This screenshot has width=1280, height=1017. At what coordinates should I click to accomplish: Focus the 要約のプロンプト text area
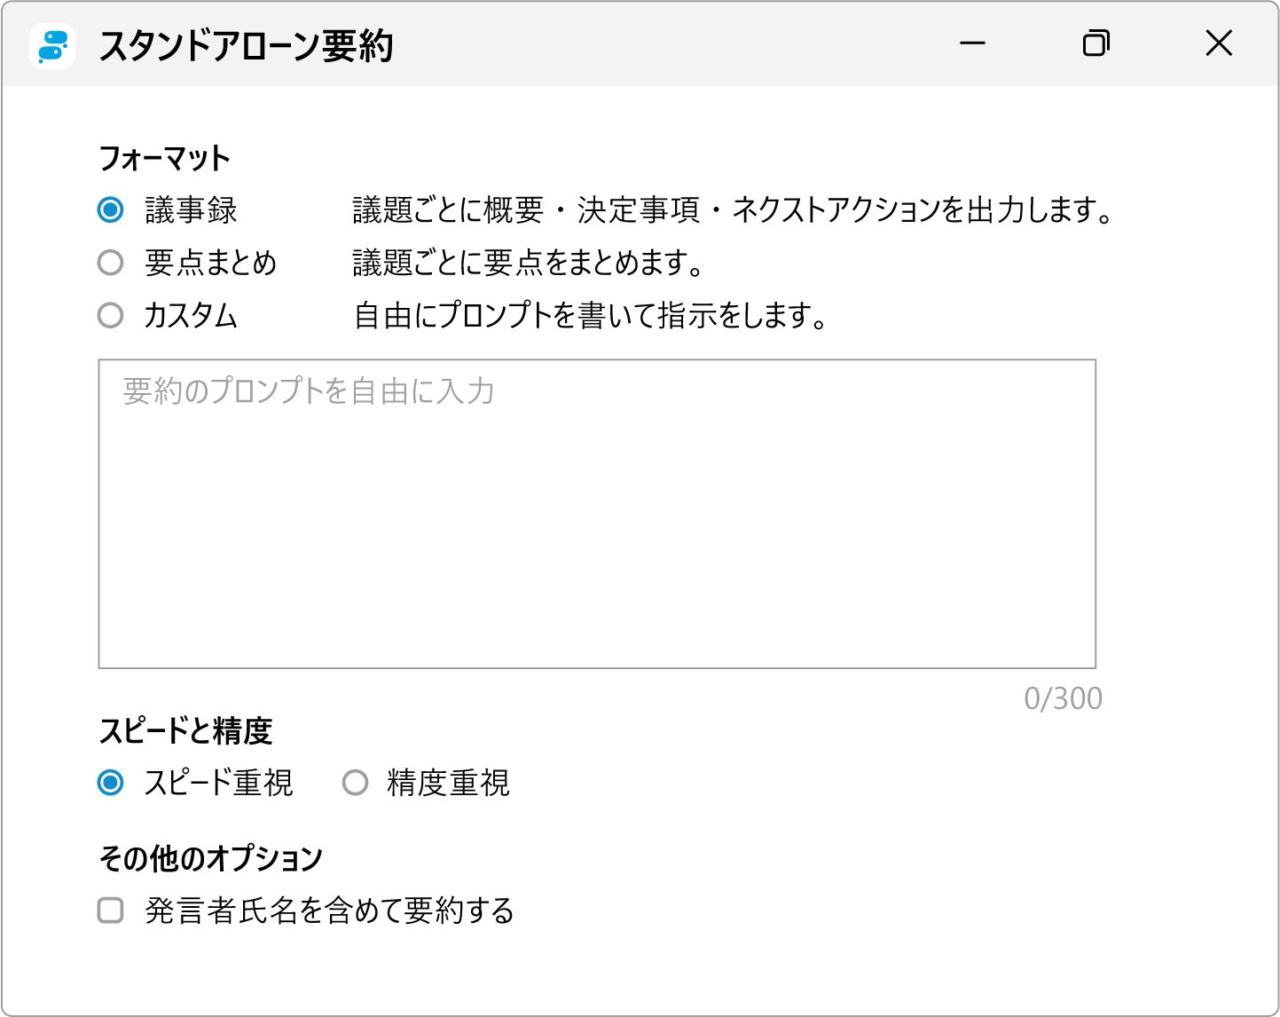click(x=597, y=513)
